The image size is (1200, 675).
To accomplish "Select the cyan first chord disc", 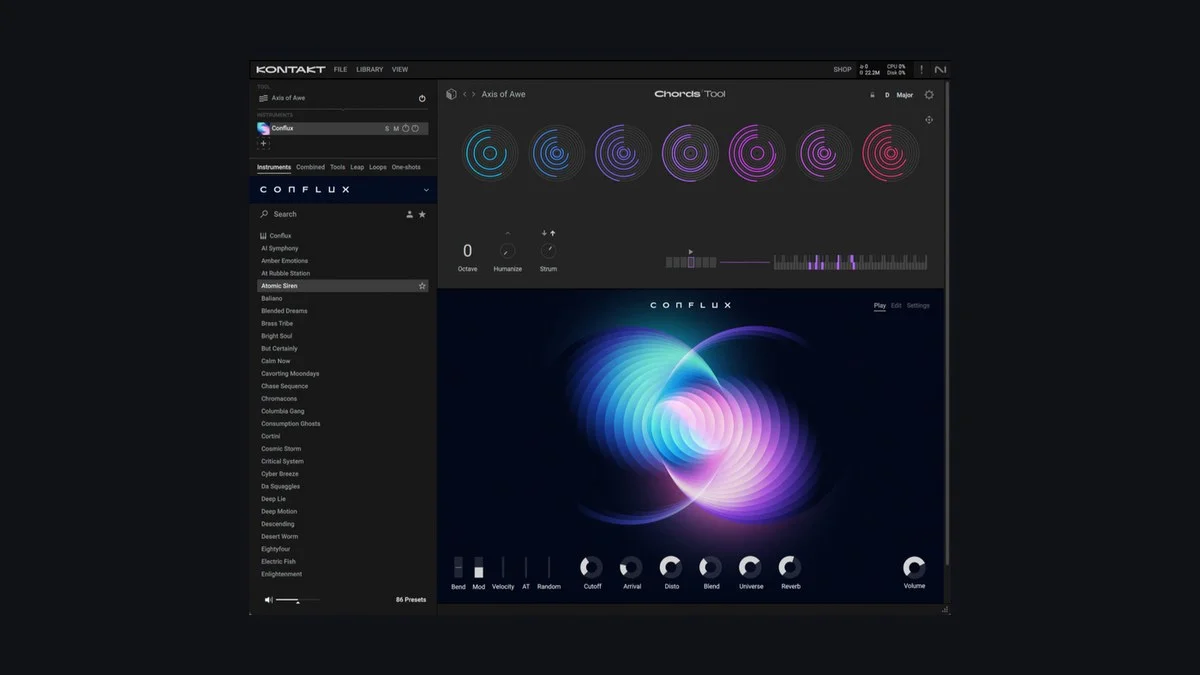I will coord(490,153).
